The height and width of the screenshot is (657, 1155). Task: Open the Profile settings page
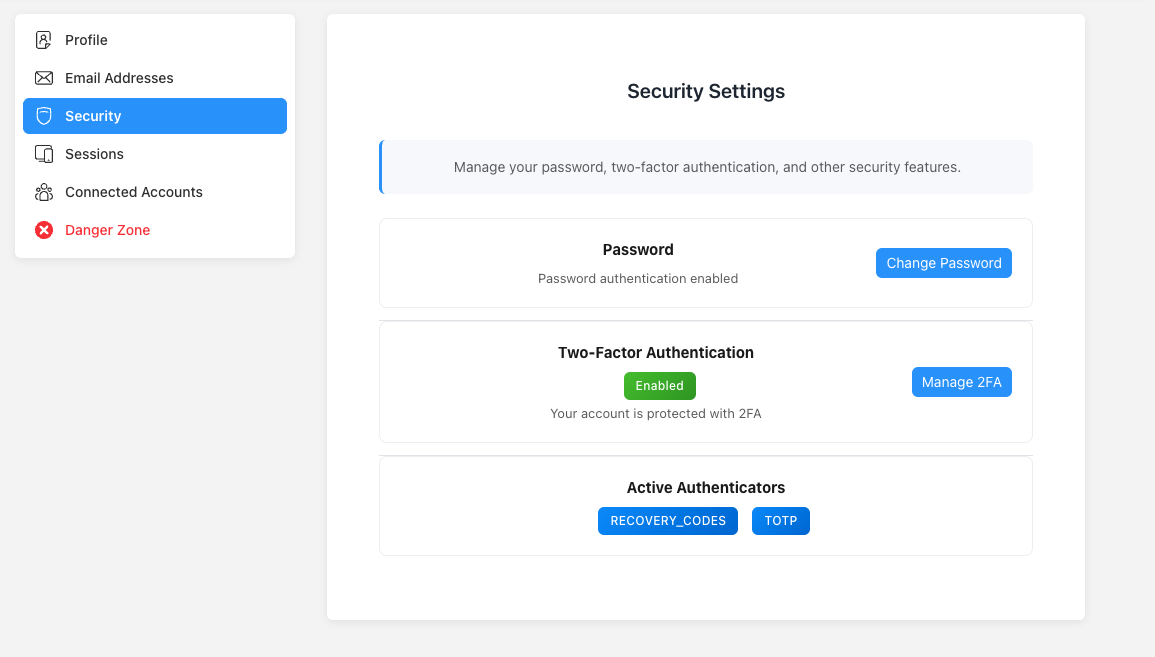click(85, 40)
